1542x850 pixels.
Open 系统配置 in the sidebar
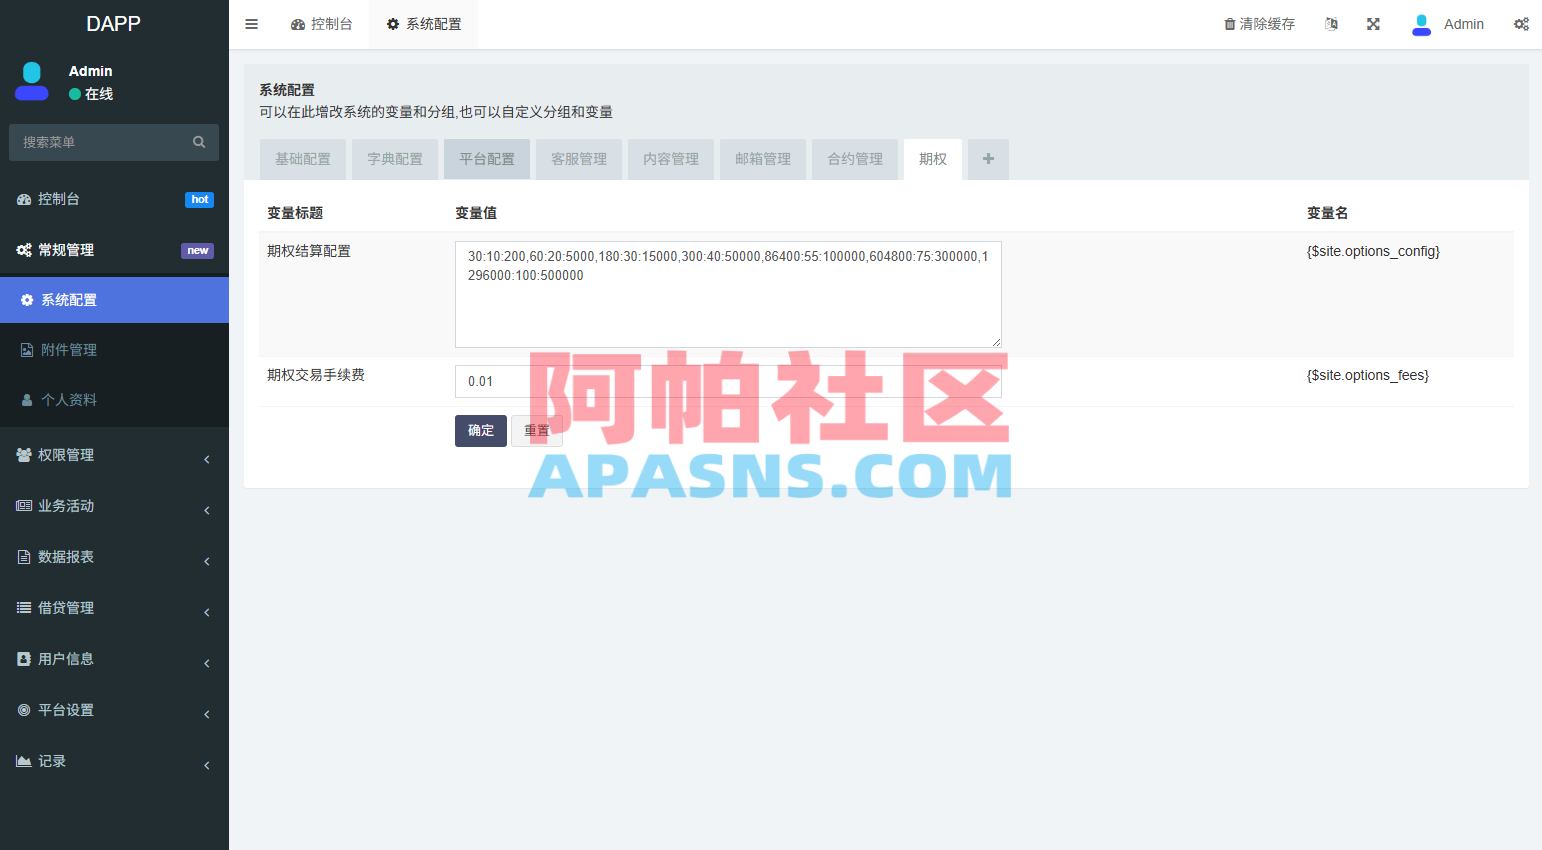pyautogui.click(x=114, y=300)
